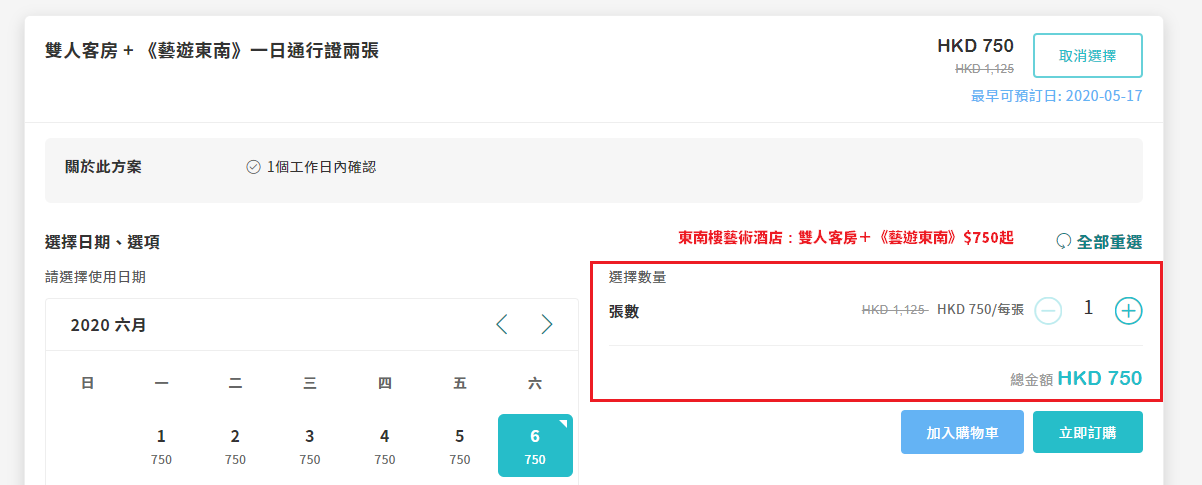Image resolution: width=1202 pixels, height=485 pixels.
Task: Click total amount HKD 750
Action: [x=1100, y=379]
